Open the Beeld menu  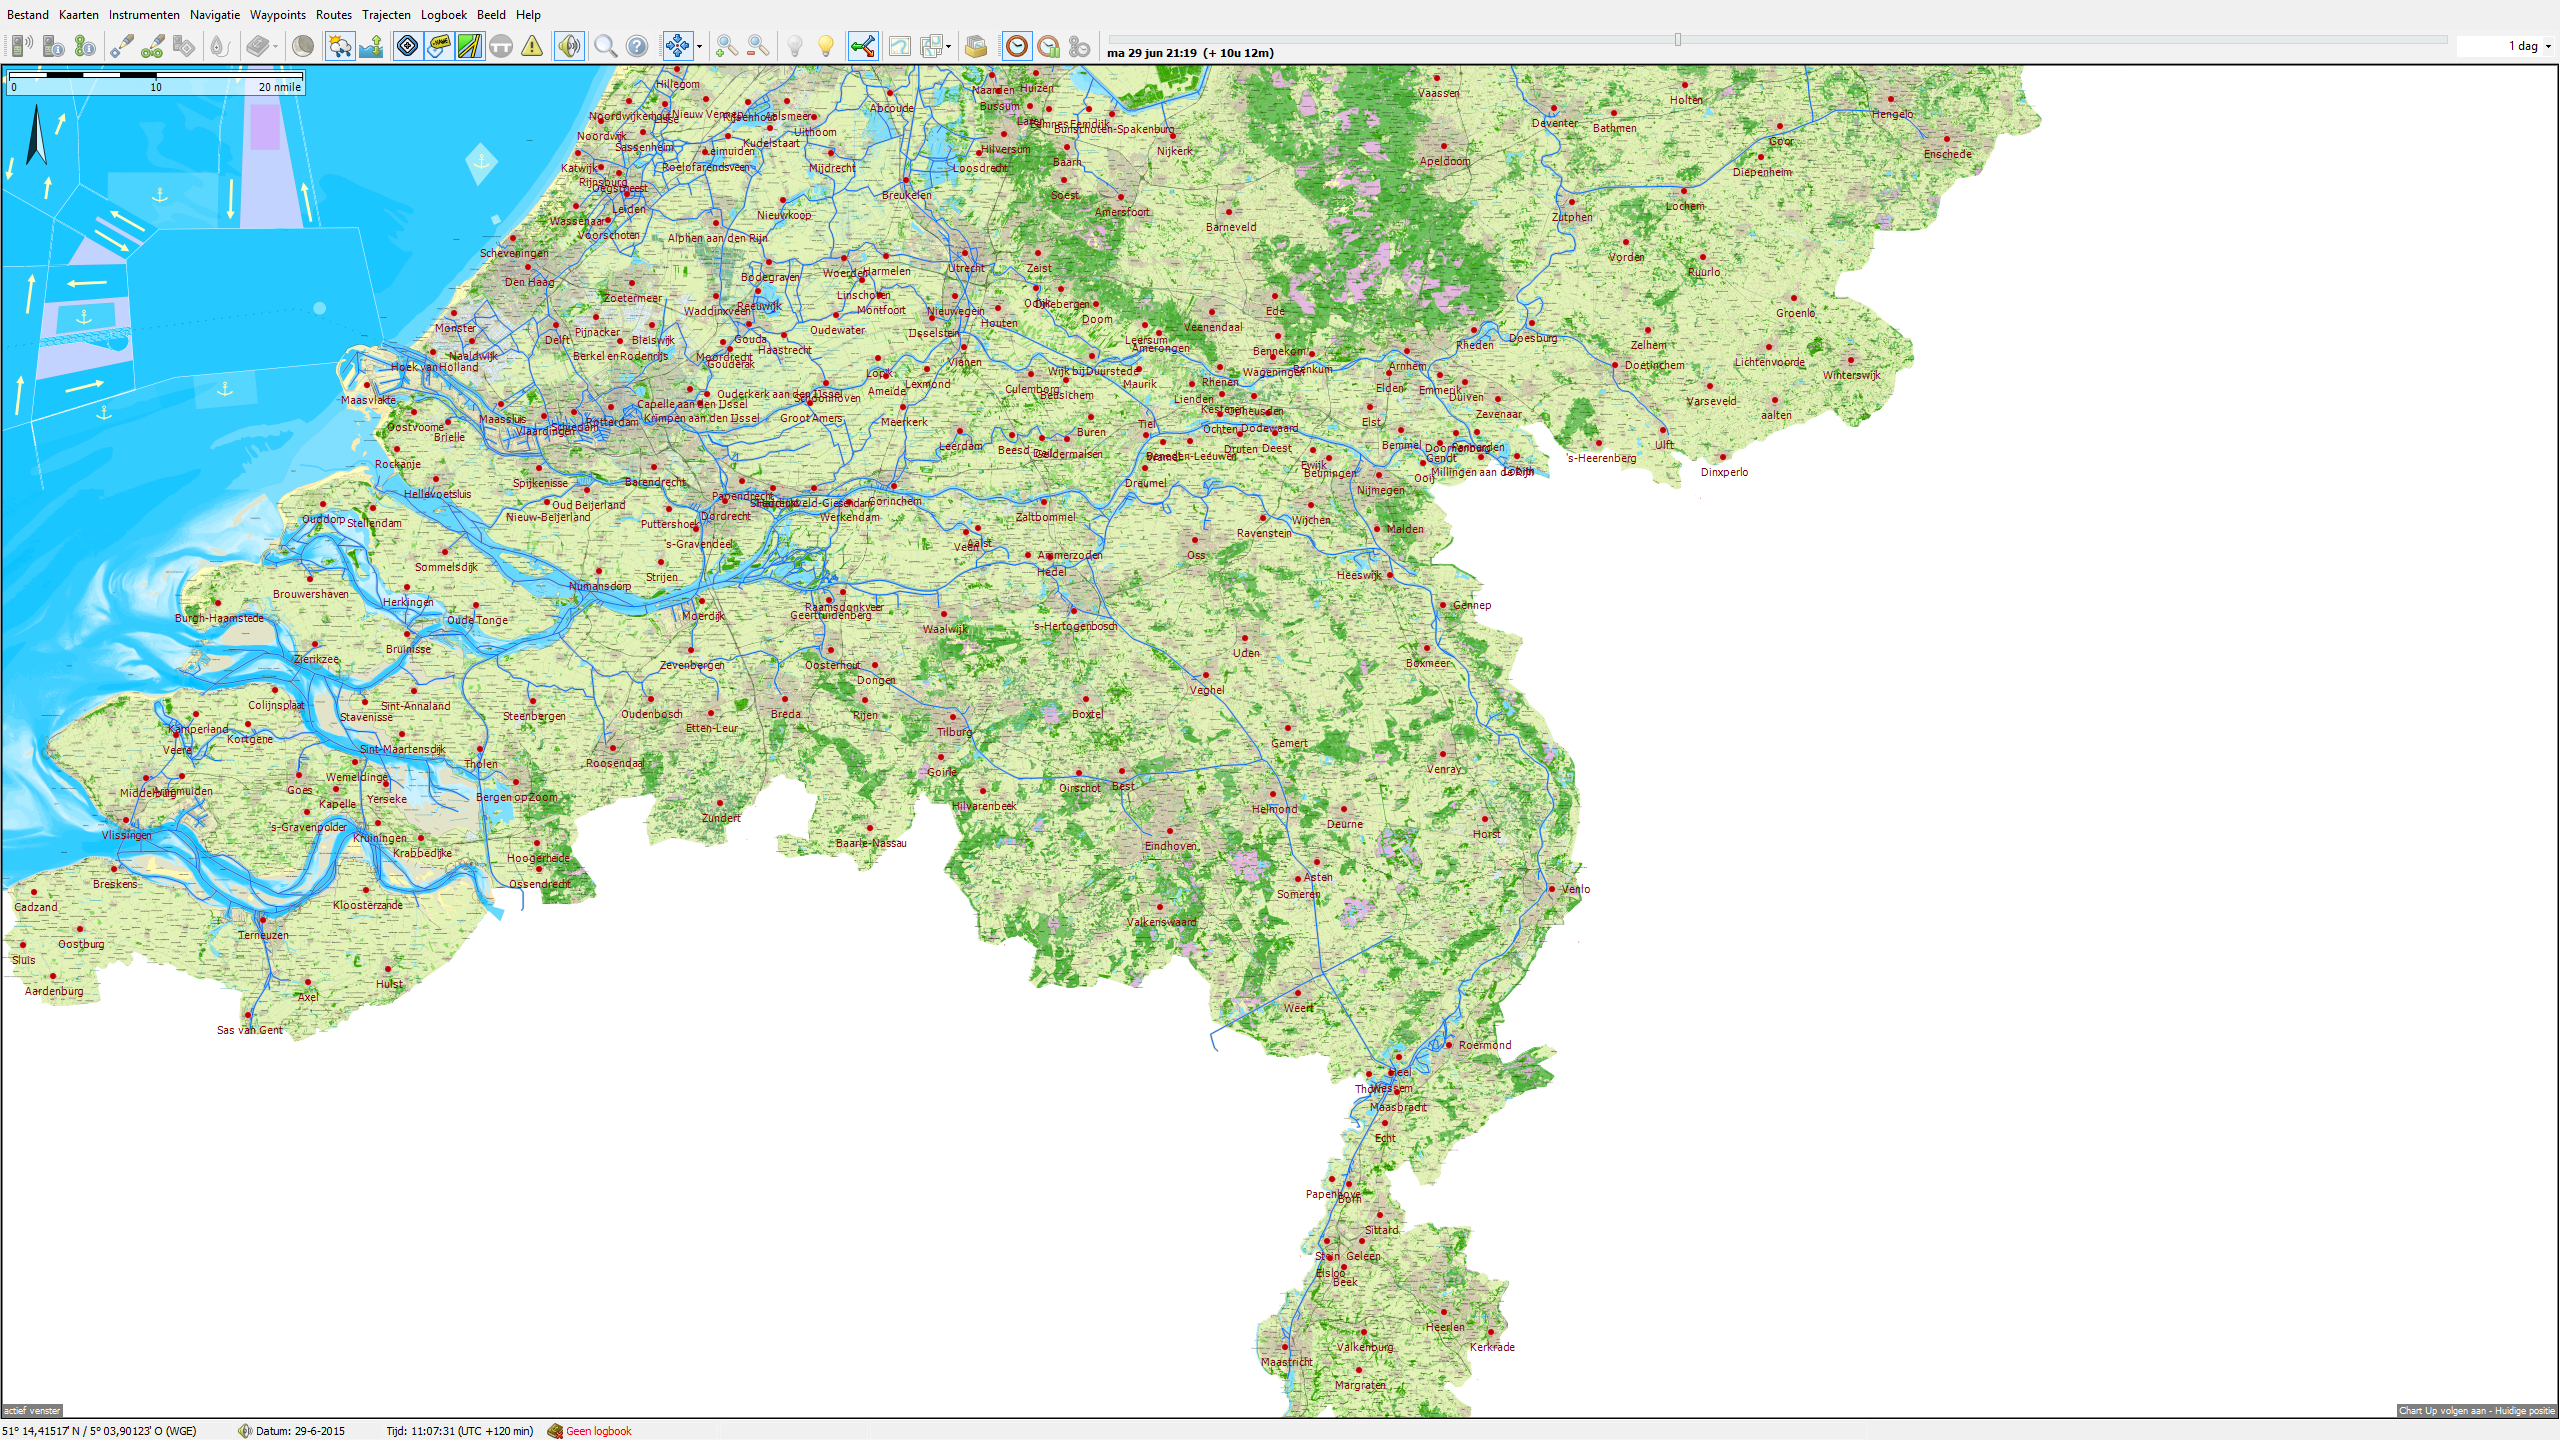pos(491,15)
